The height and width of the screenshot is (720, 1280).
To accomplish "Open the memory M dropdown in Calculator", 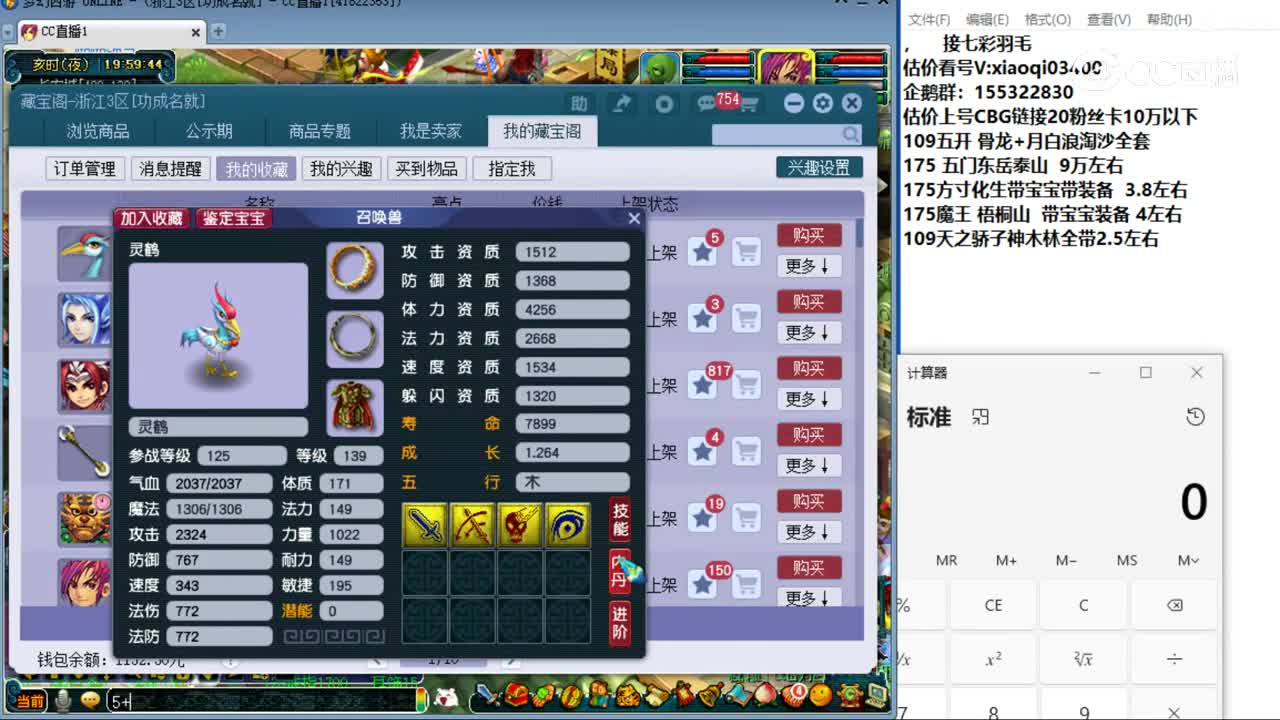I will pos(1187,561).
